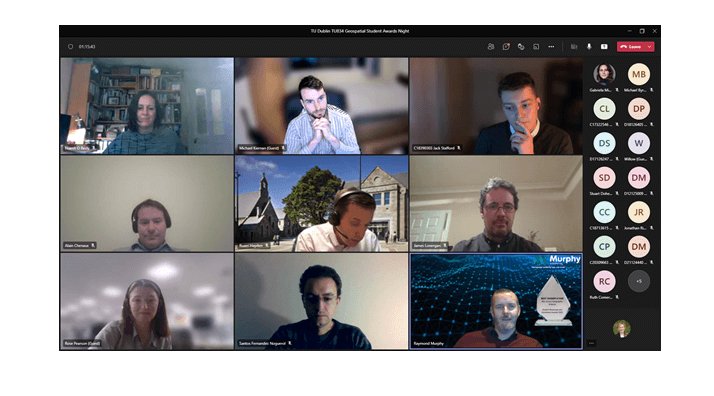This screenshot has width=714, height=396.
Task: Select the DP participant avatar
Action: click(x=638, y=109)
